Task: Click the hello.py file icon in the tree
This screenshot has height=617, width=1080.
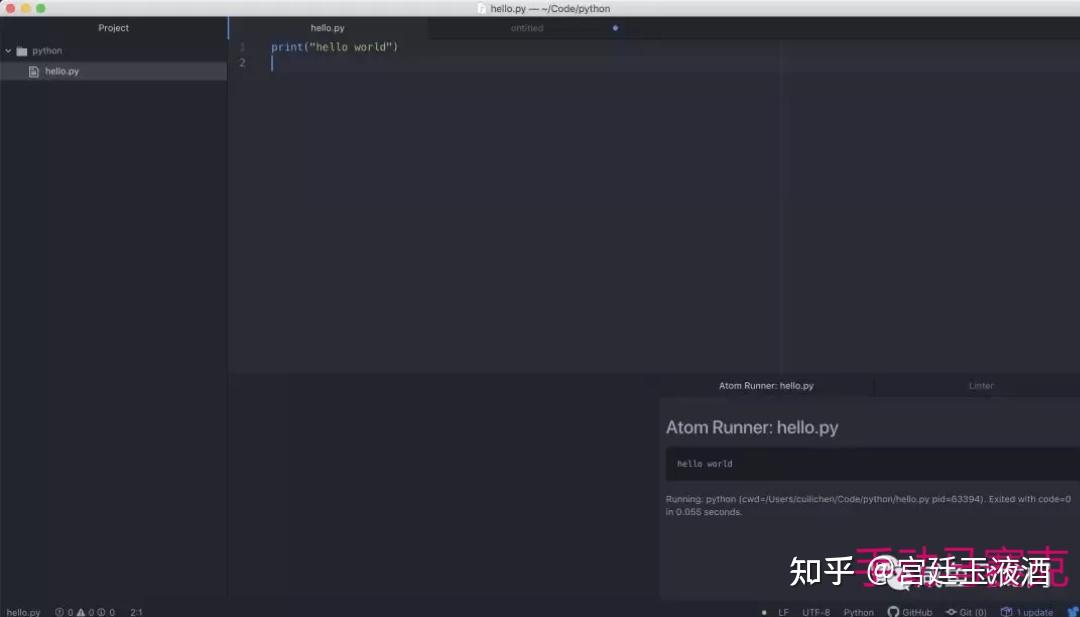Action: click(33, 72)
